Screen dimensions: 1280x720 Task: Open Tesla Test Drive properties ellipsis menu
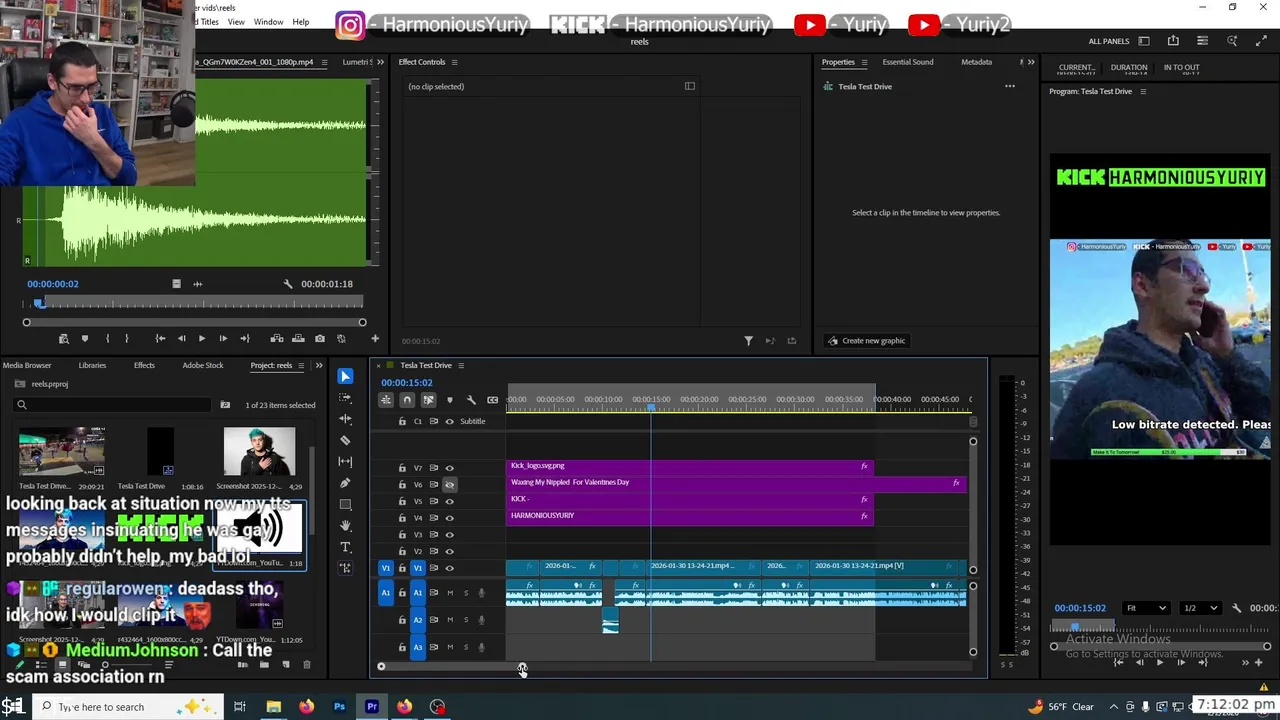[x=1010, y=86]
